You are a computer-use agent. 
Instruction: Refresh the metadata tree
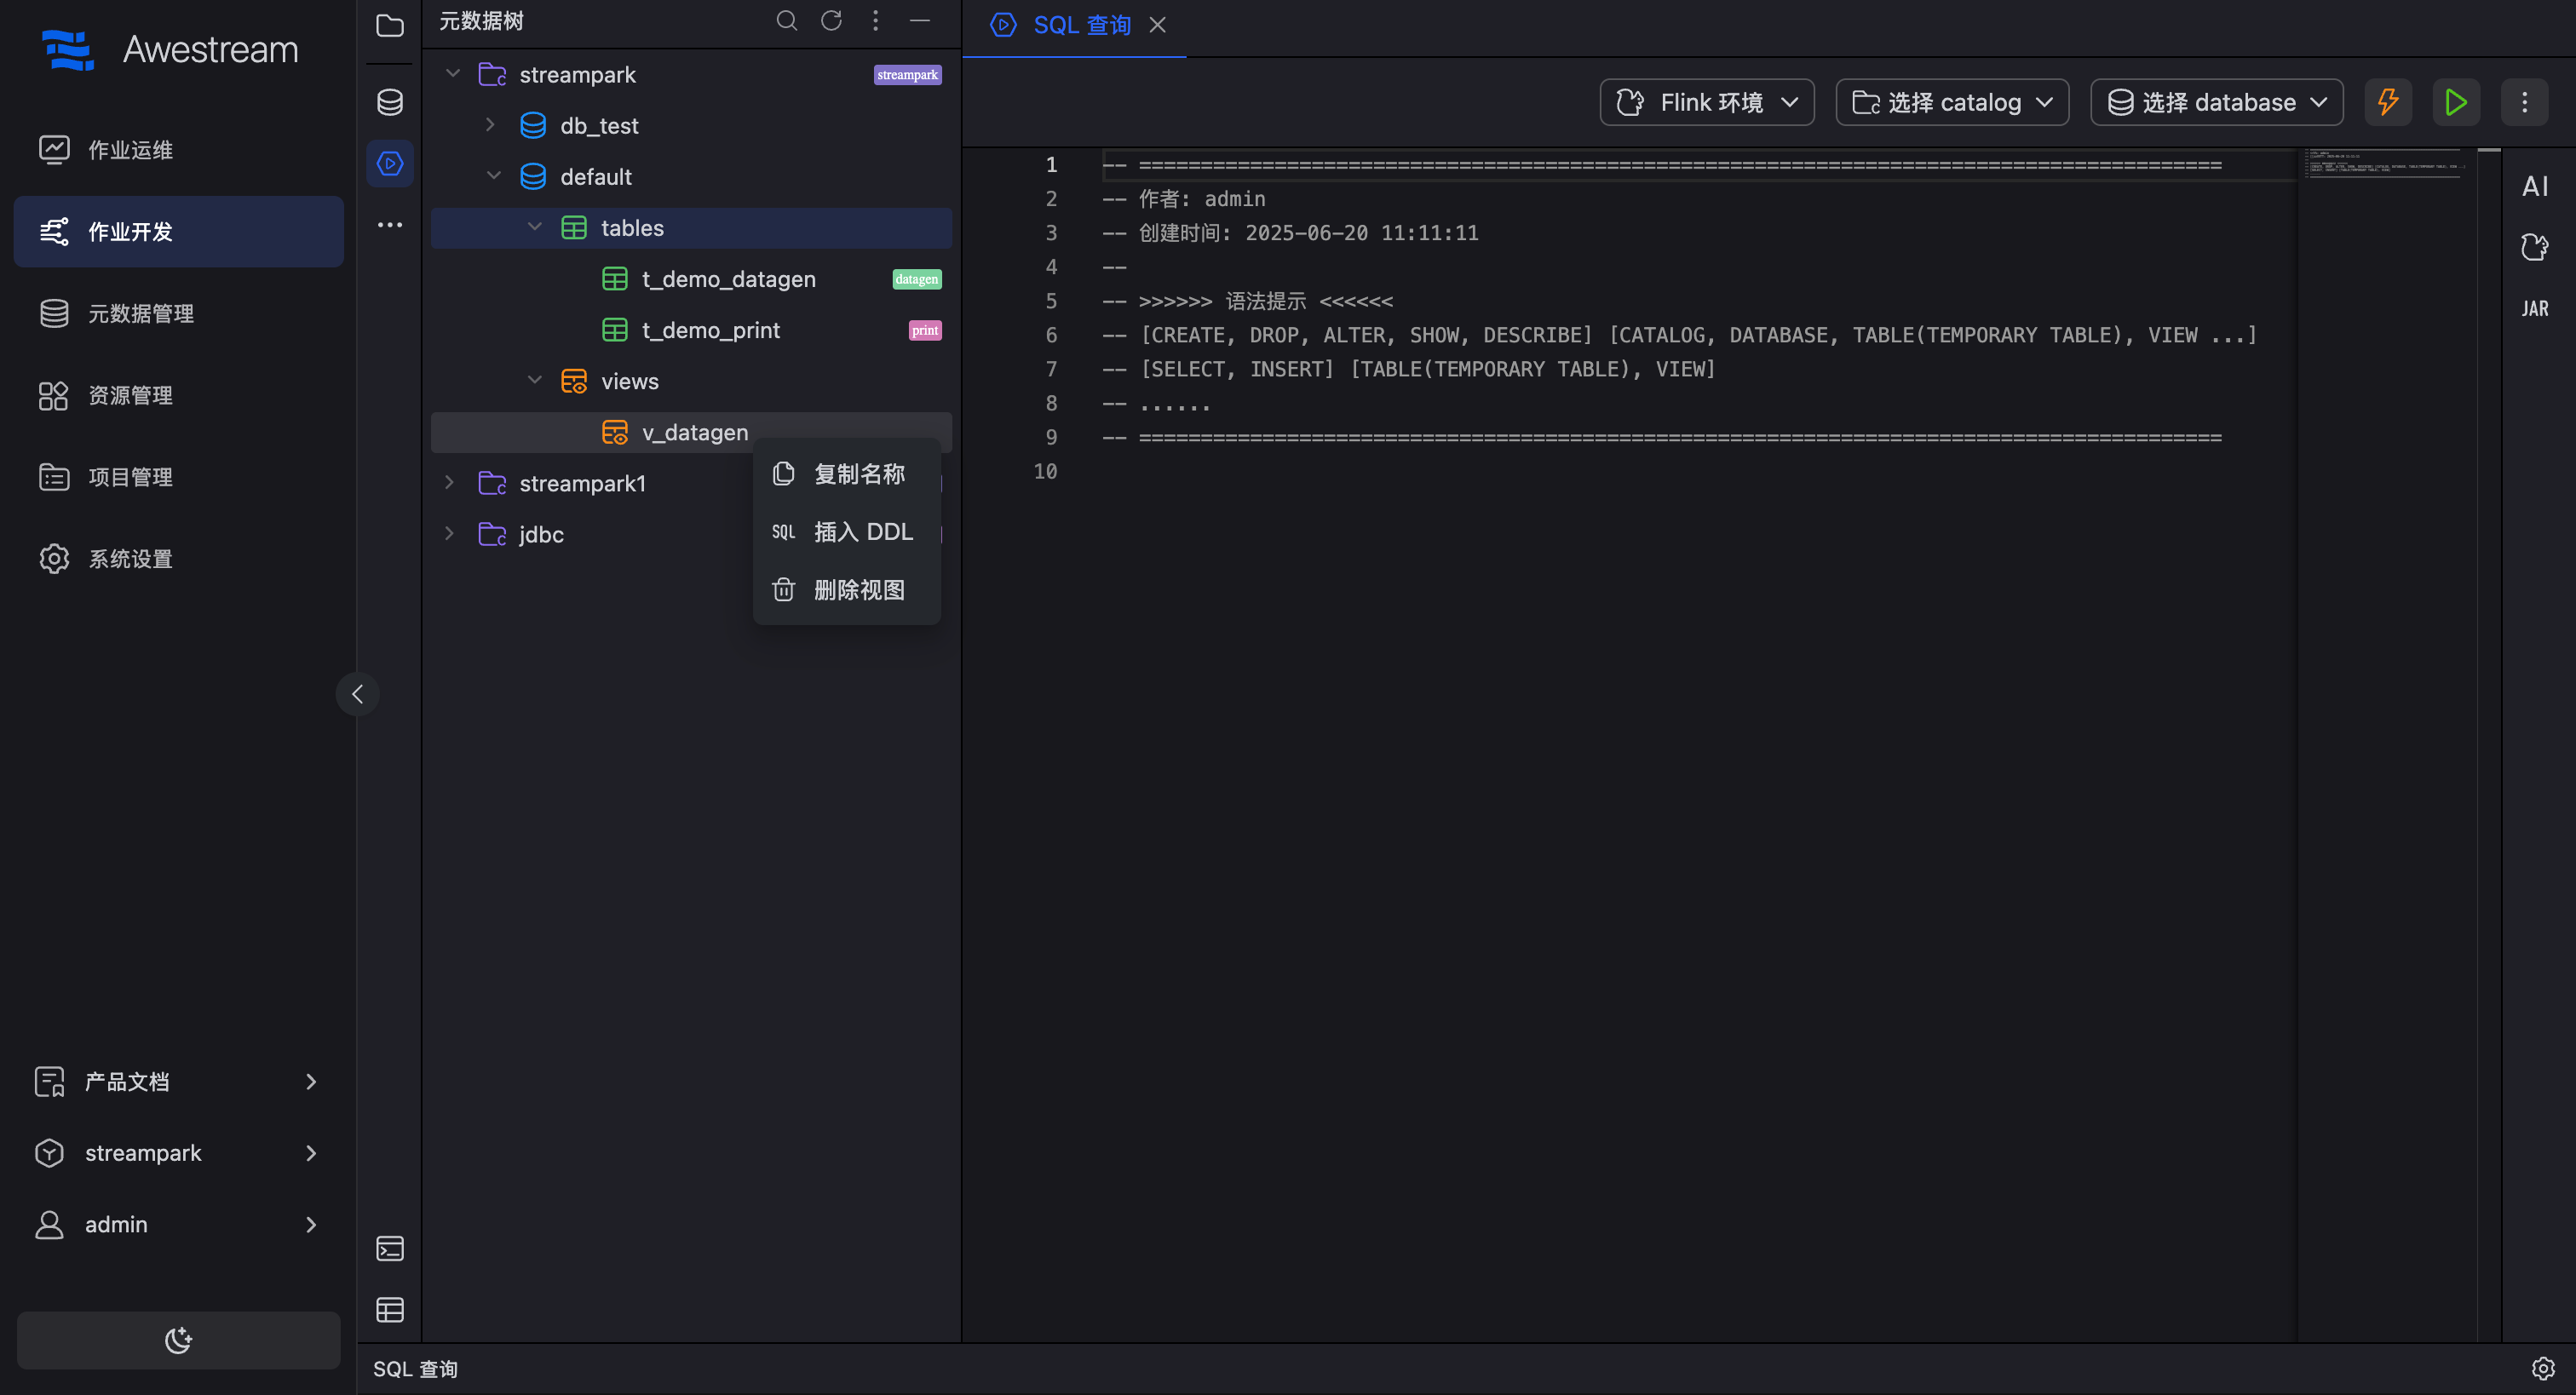click(x=831, y=21)
